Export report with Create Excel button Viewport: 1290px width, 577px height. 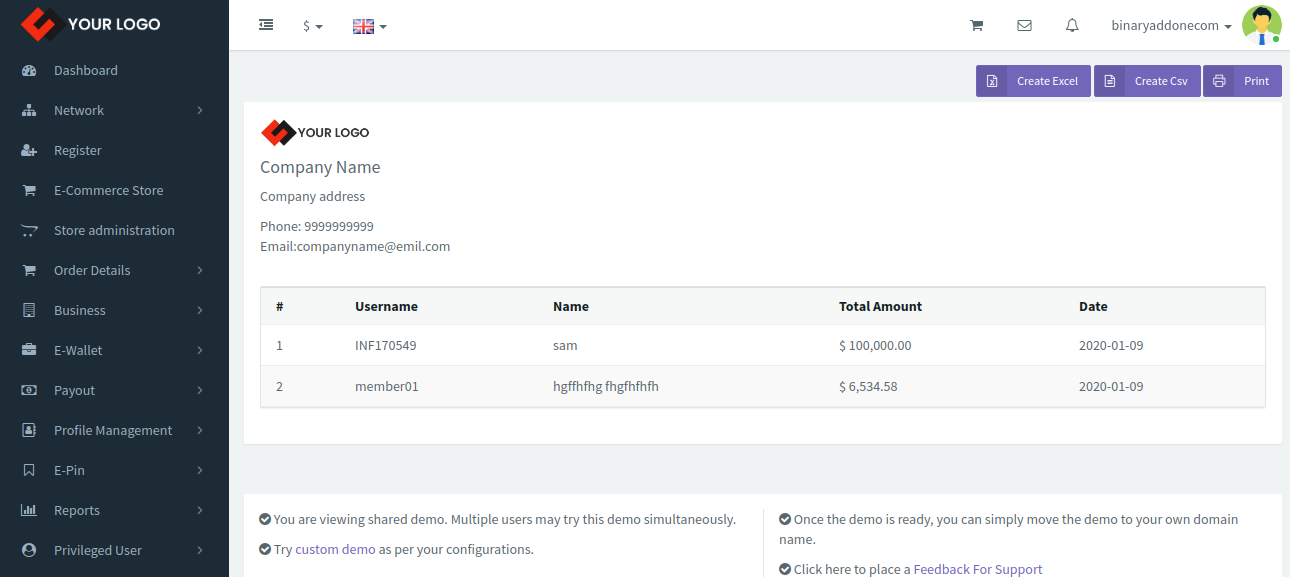tap(1033, 81)
